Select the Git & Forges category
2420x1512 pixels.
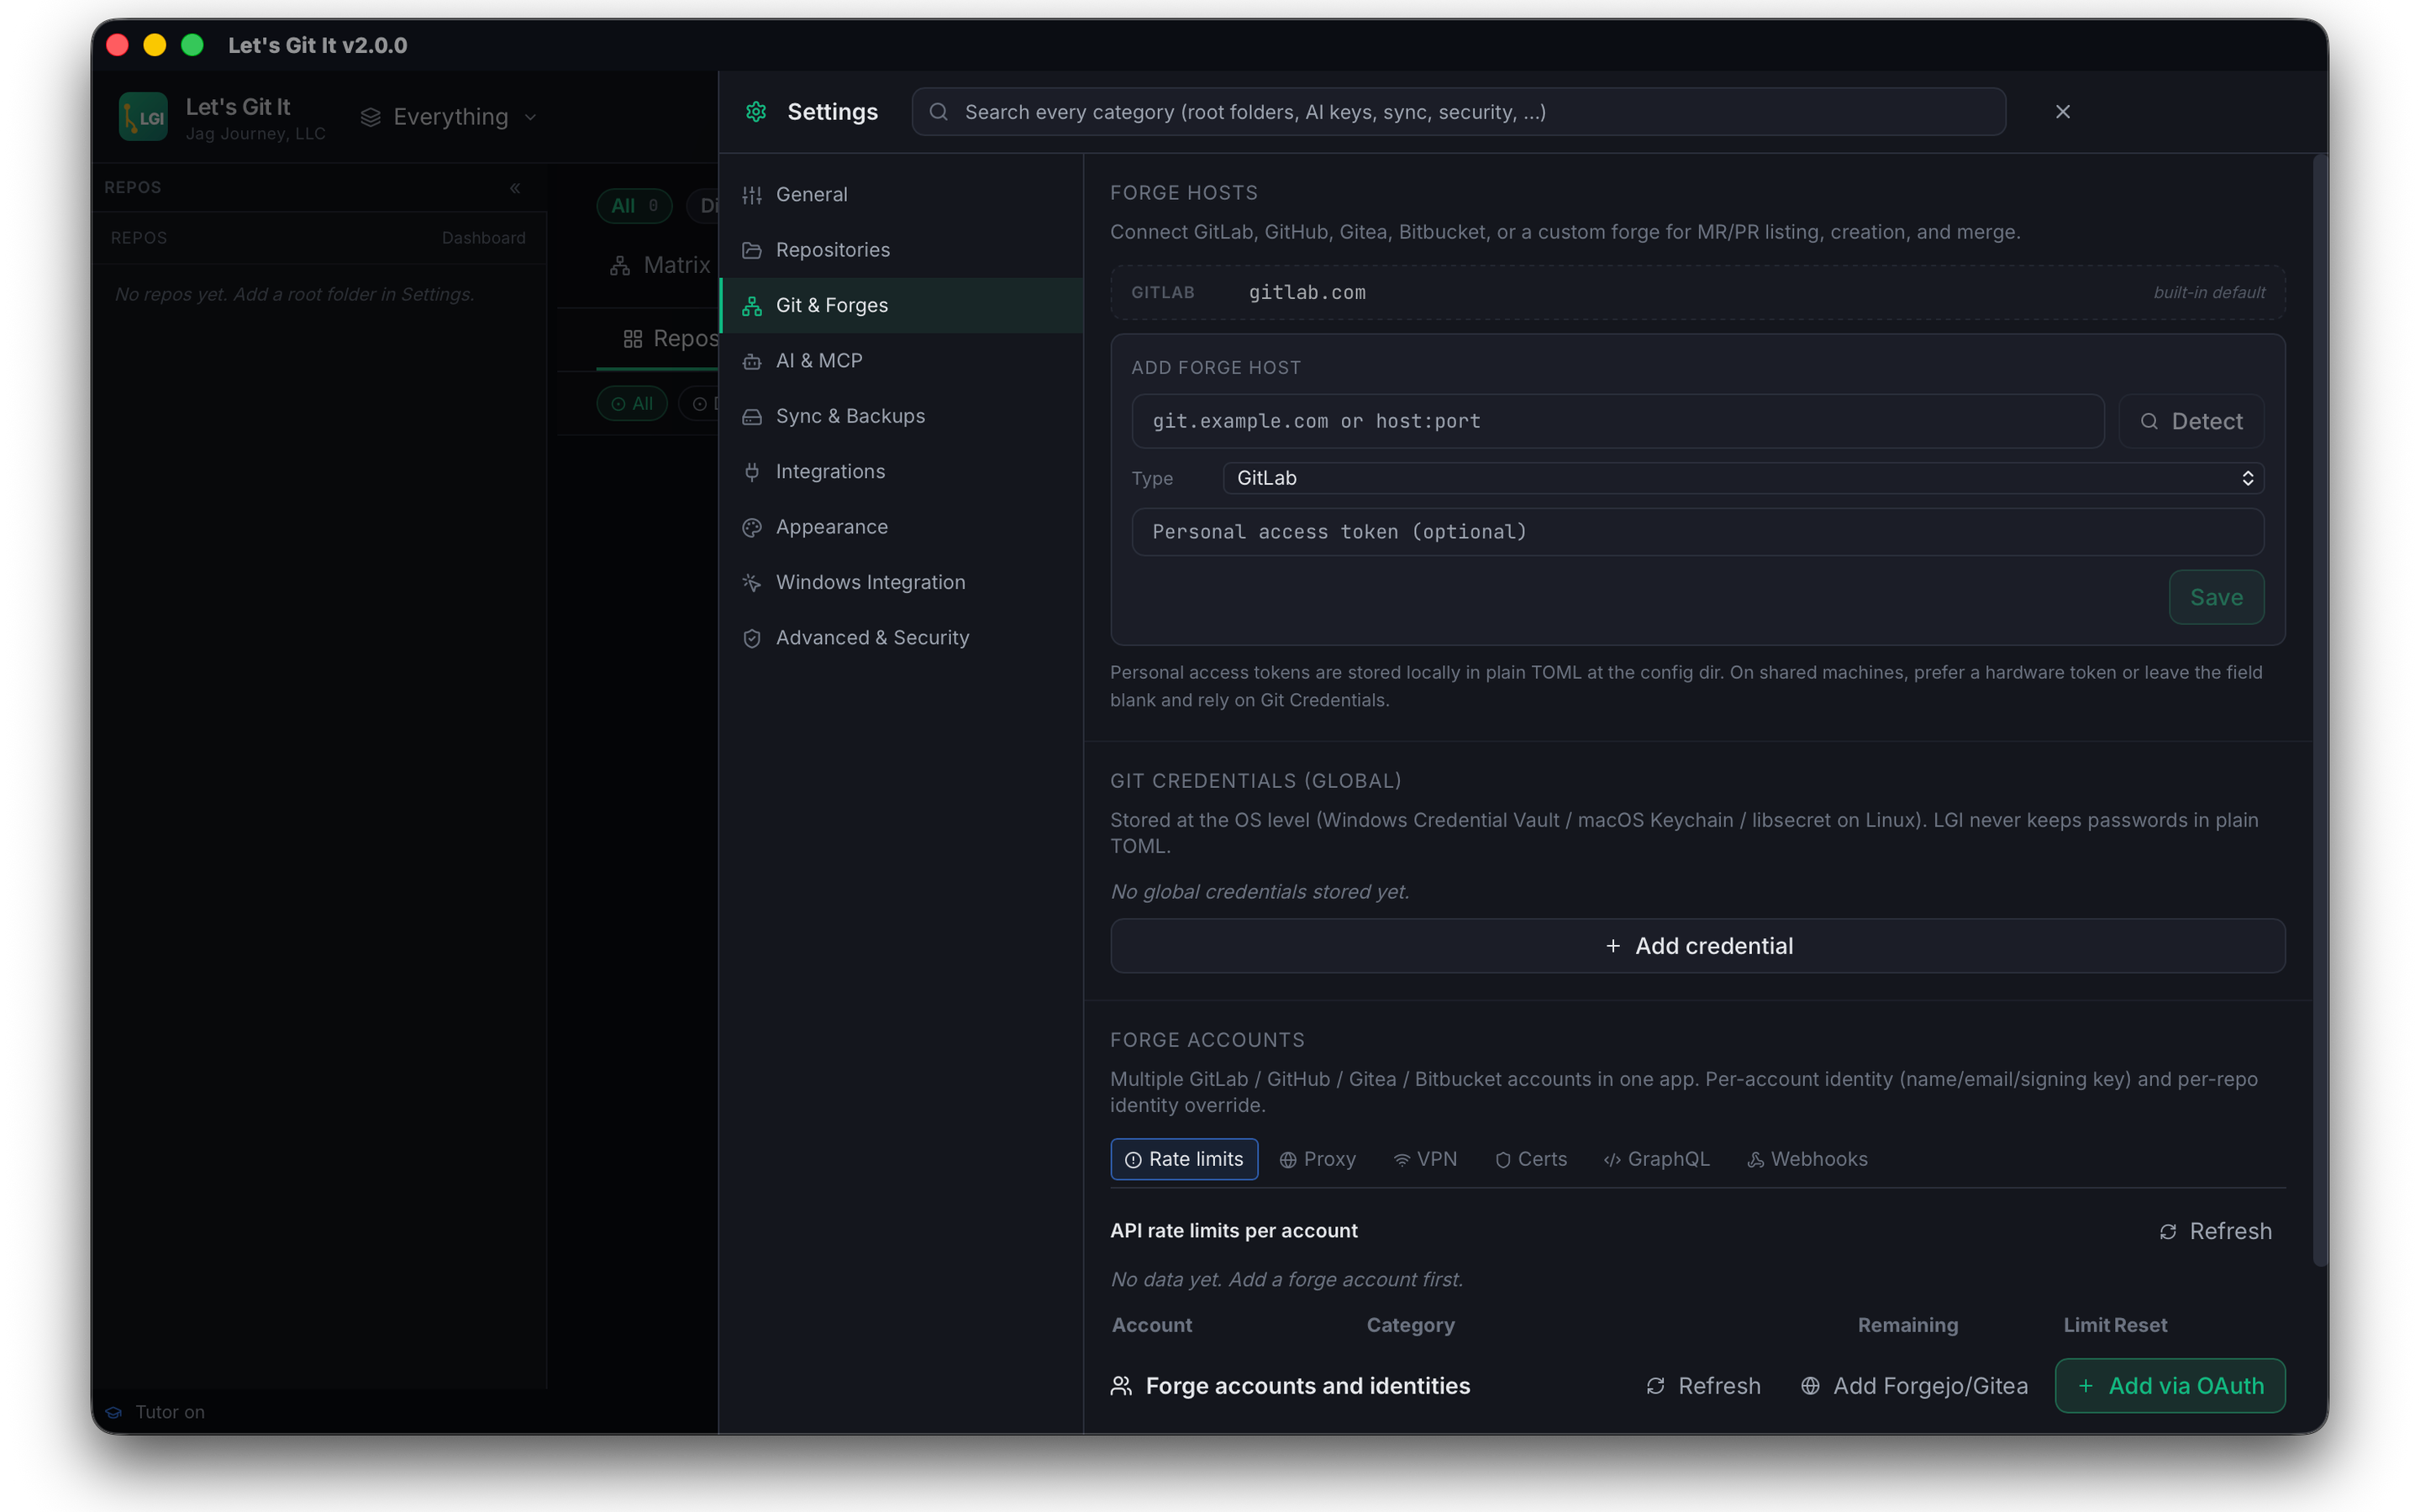click(901, 305)
